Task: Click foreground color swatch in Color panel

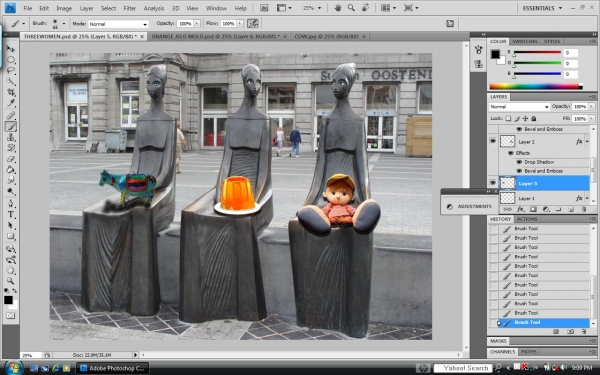Action: (495, 54)
